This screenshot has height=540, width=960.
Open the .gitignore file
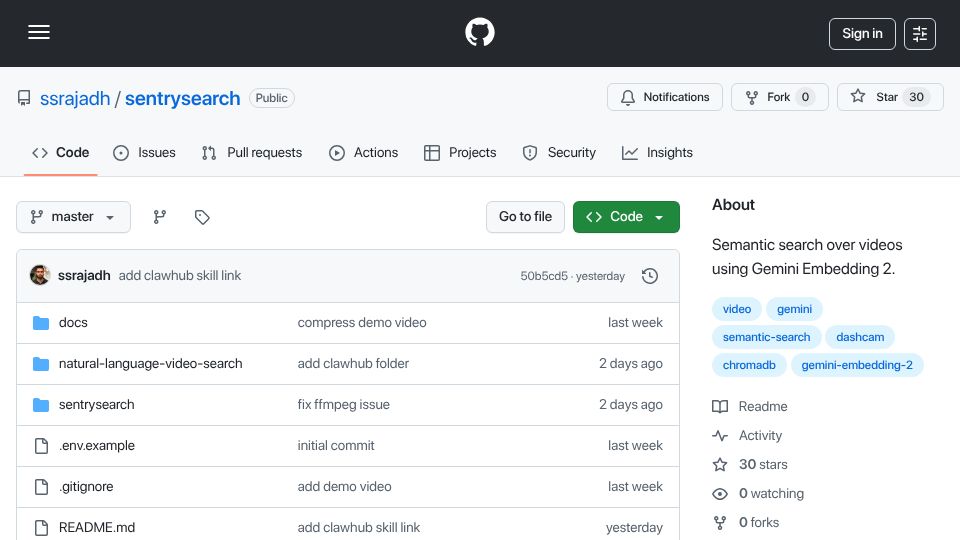click(x=86, y=487)
